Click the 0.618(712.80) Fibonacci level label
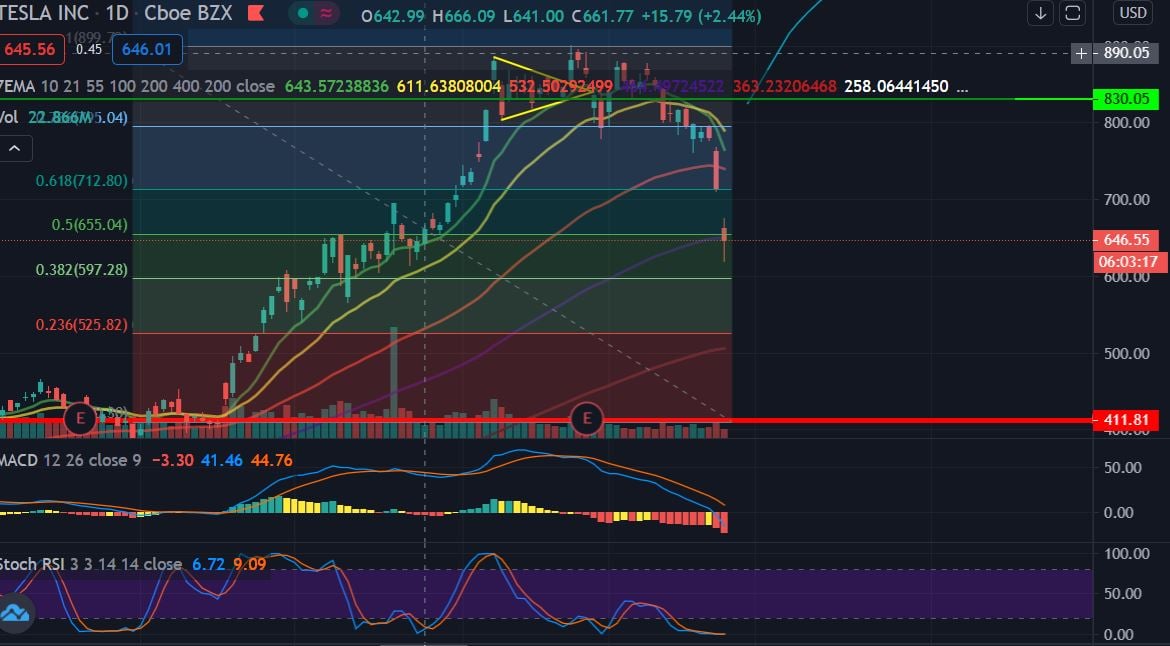The image size is (1170, 646). point(81,181)
